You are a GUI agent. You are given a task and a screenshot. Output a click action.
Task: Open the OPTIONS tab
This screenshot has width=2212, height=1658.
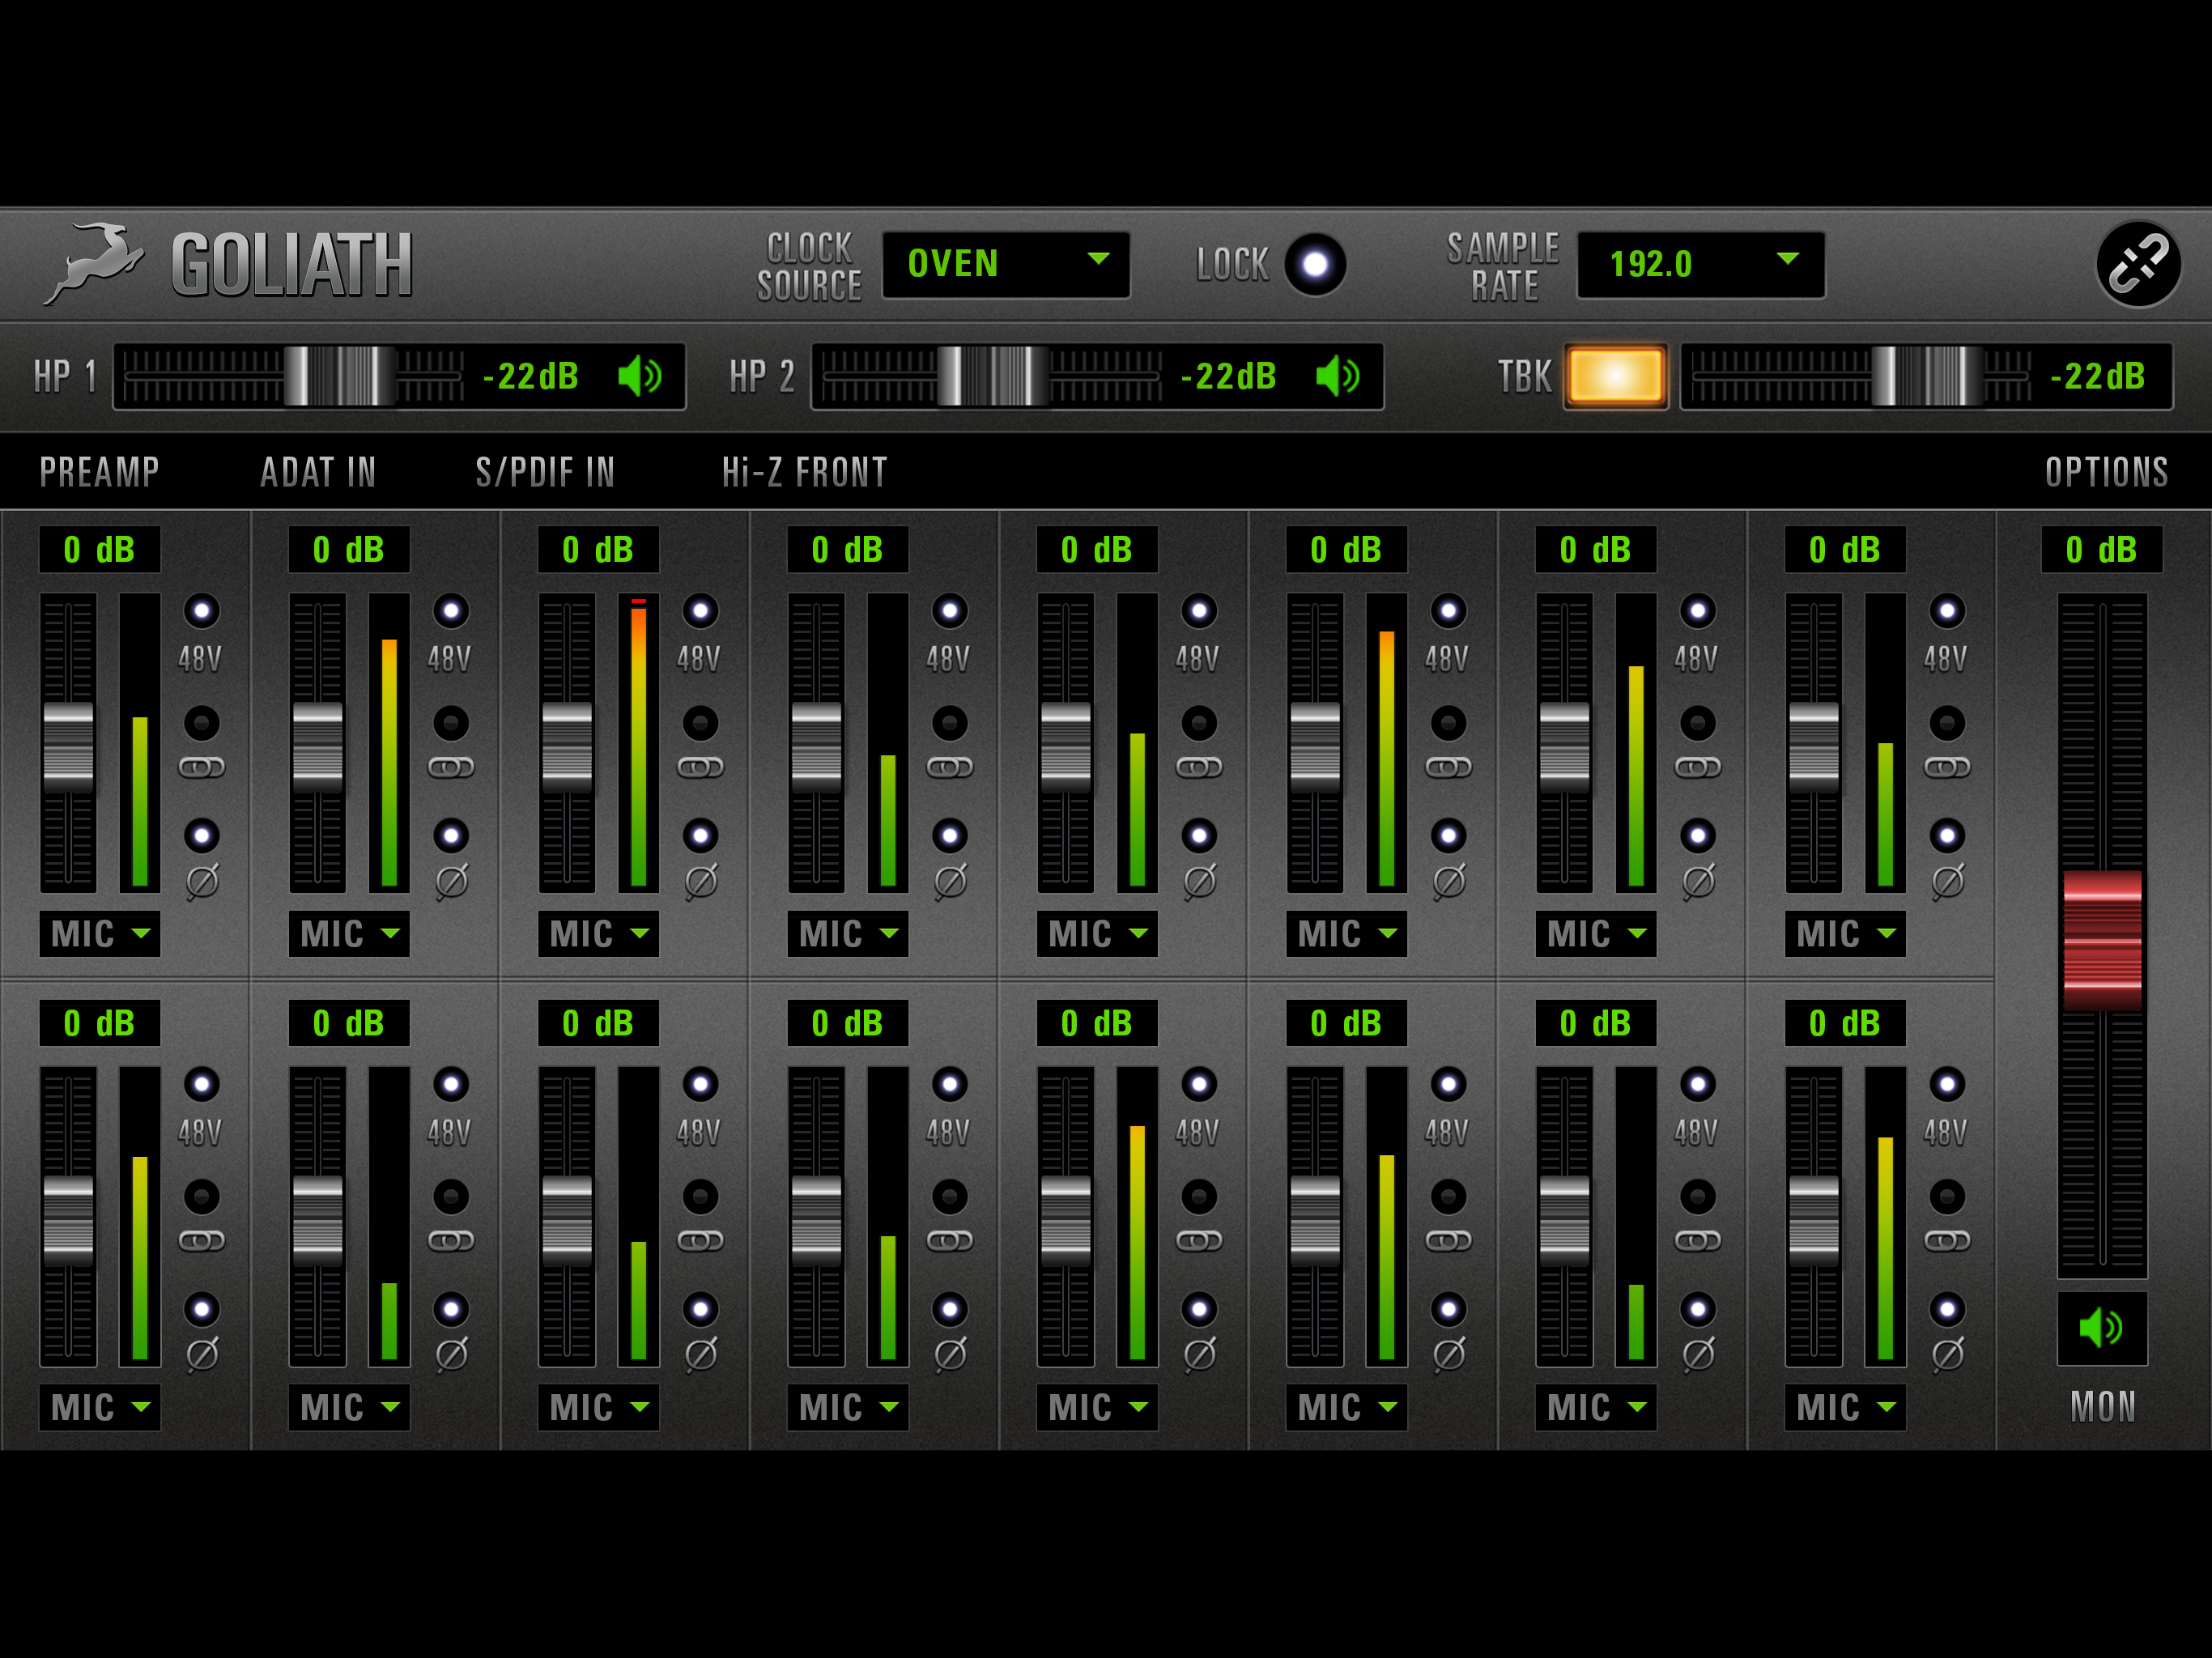[x=2106, y=472]
